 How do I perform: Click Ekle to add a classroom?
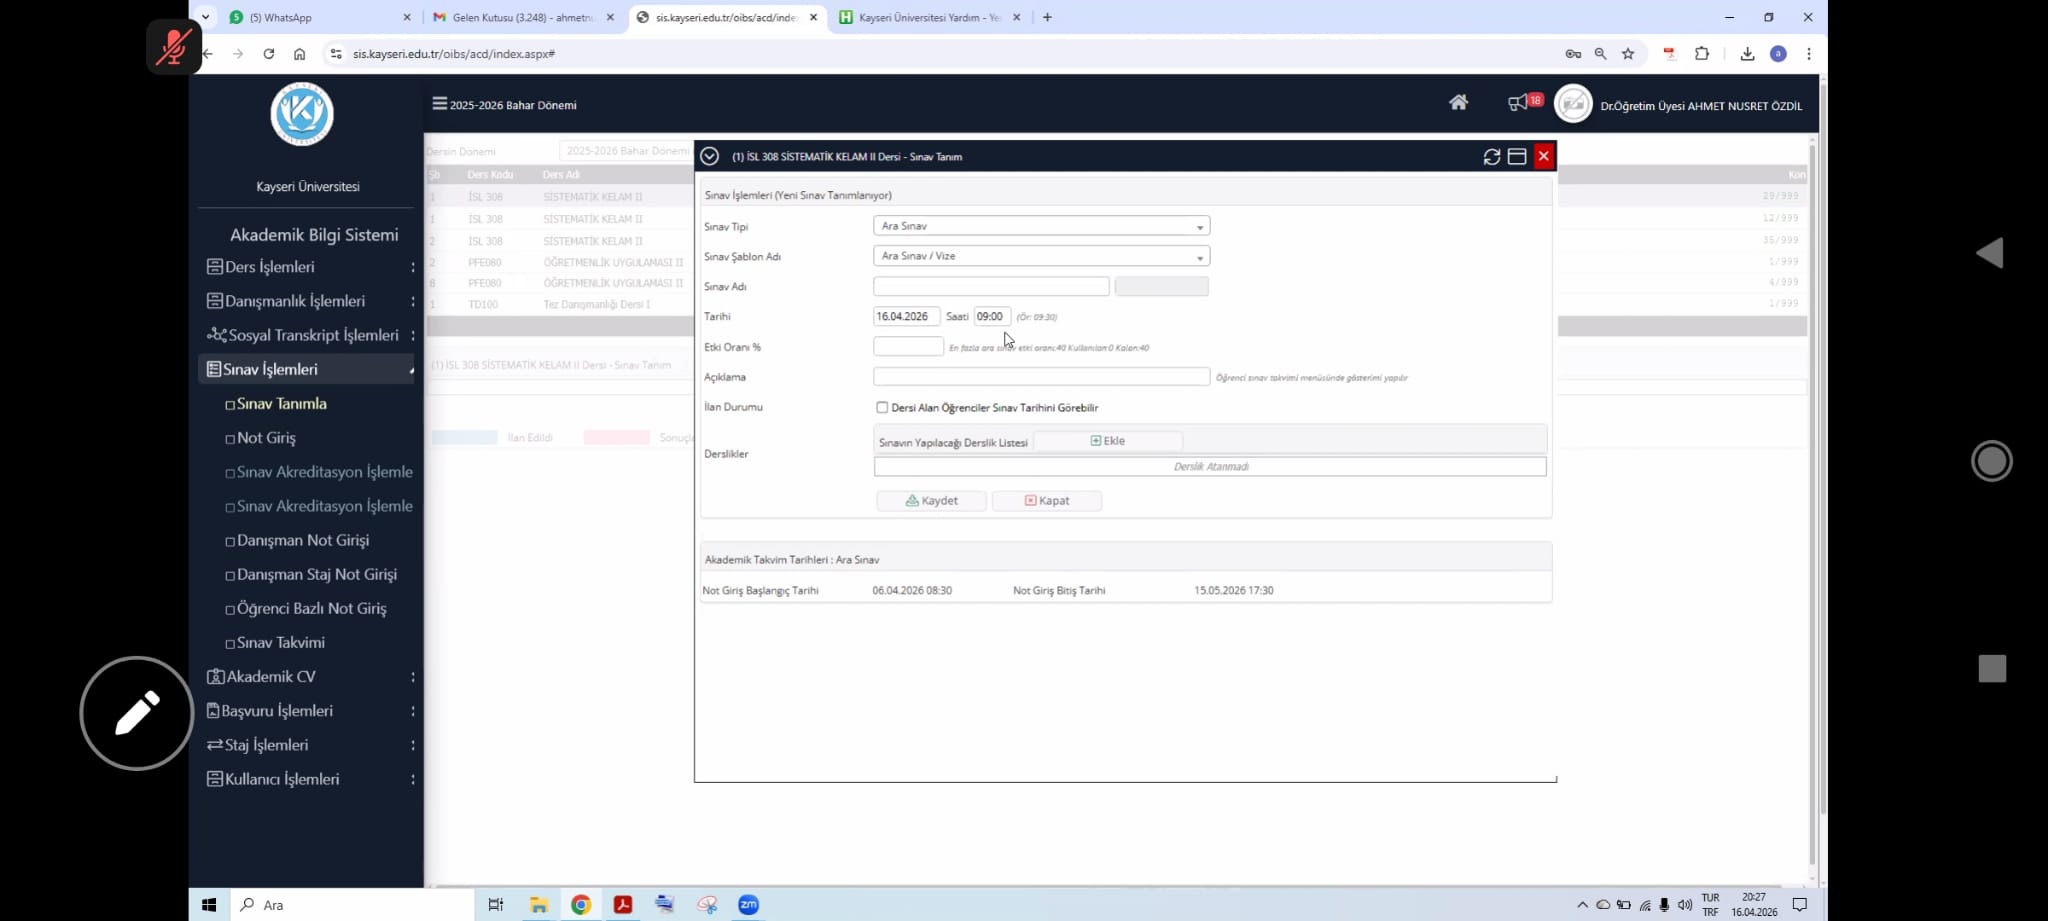[1107, 441]
